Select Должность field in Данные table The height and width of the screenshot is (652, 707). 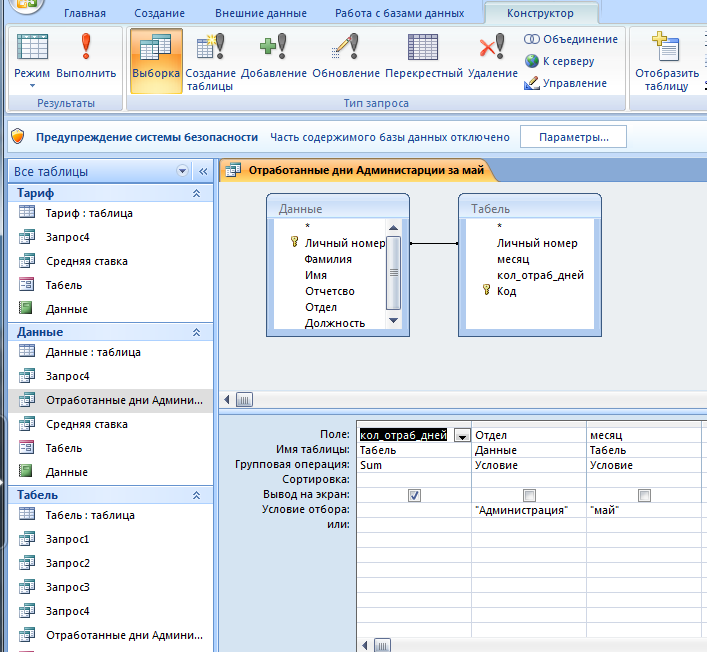[335, 323]
